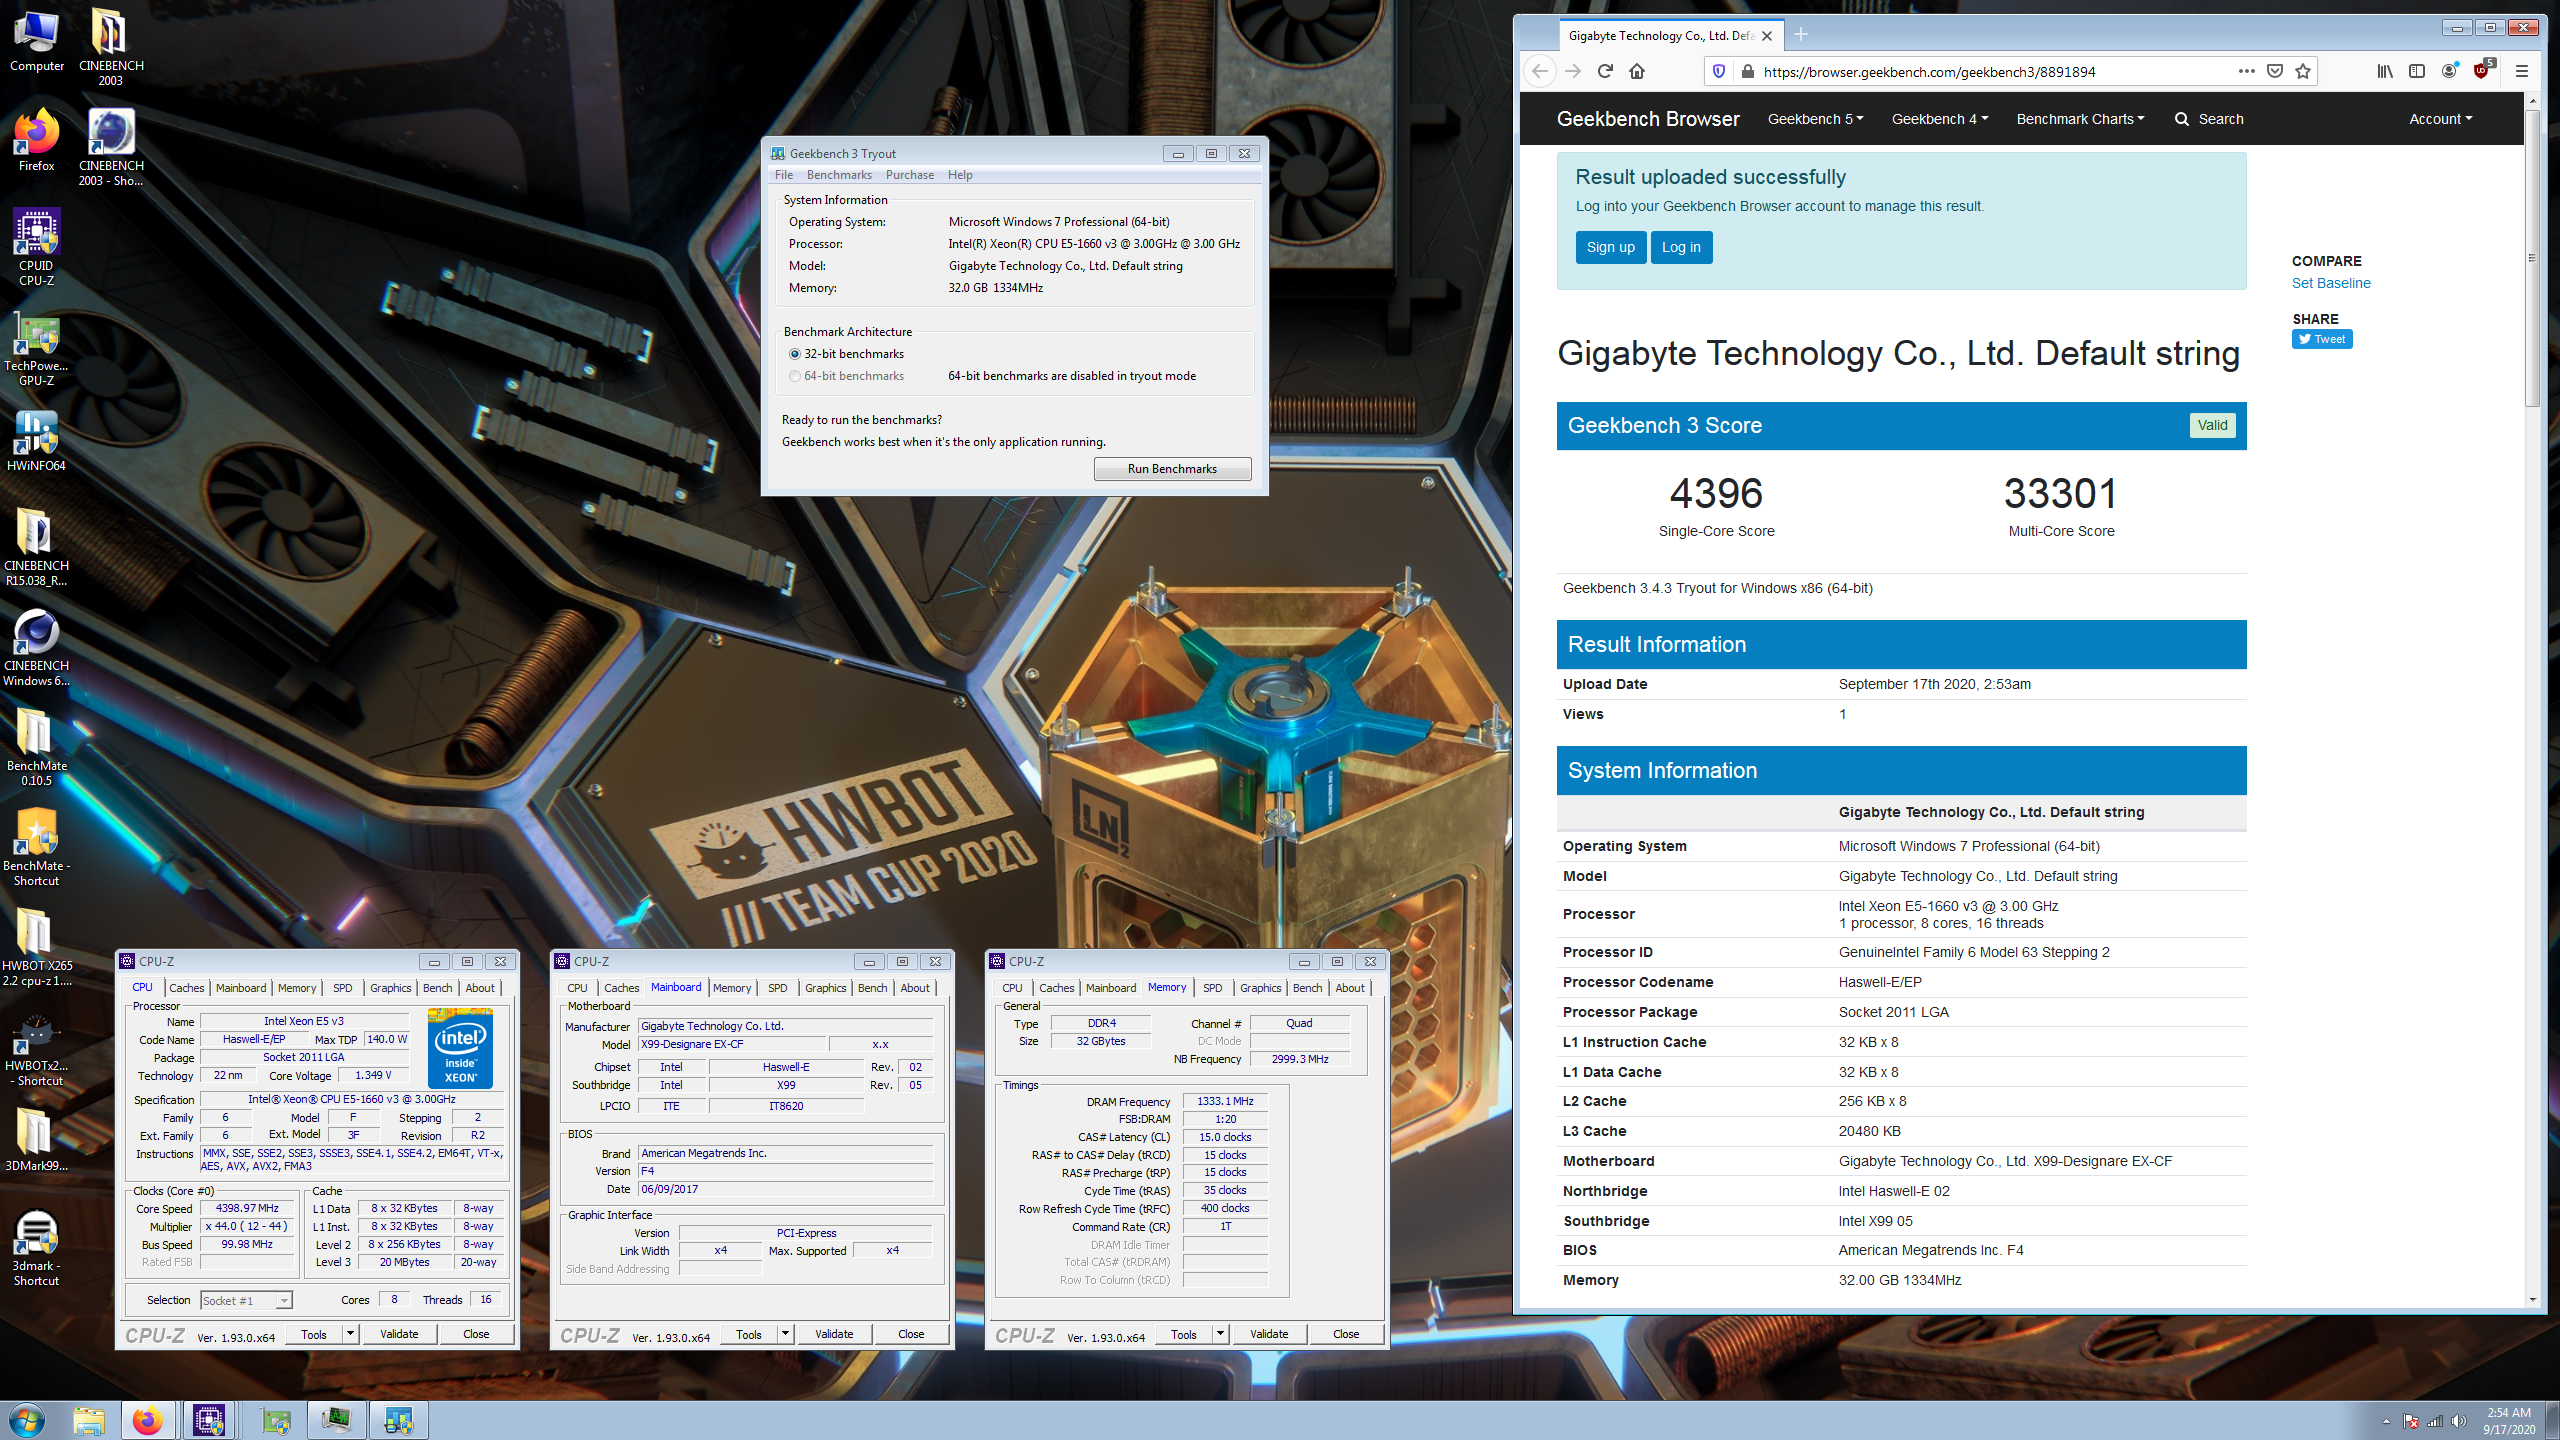
Task: Open Graphics tab in first CPU-Z
Action: coord(390,988)
